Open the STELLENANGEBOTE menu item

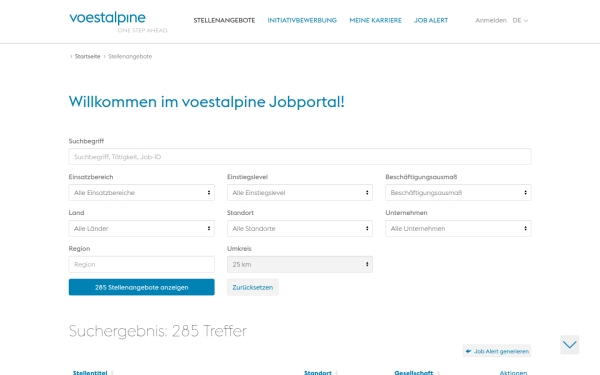(224, 20)
